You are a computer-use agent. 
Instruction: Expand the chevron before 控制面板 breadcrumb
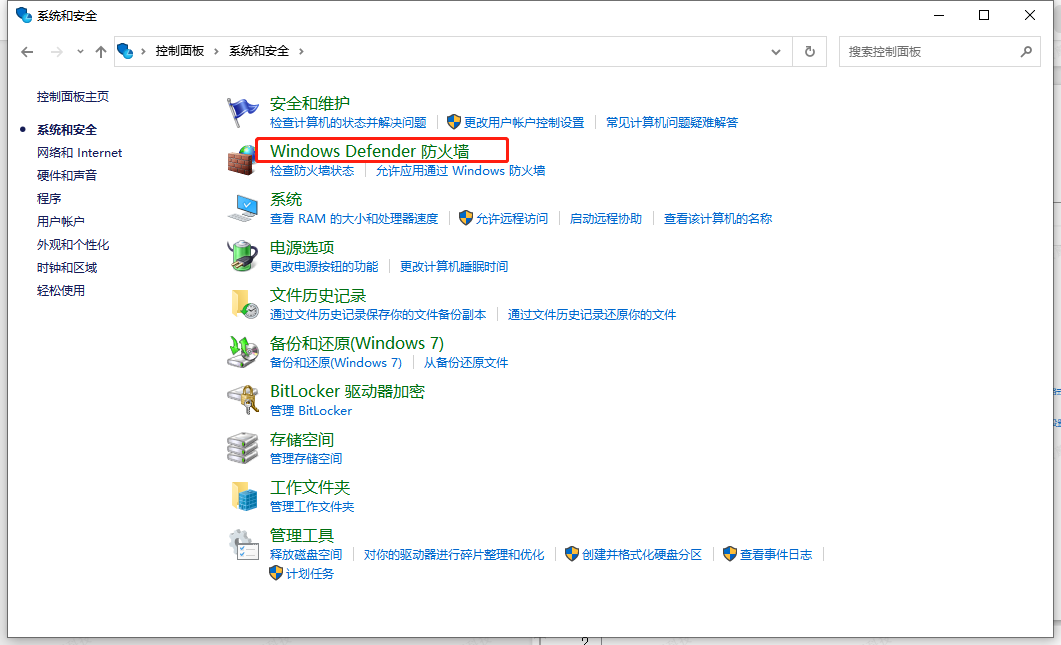pos(143,51)
